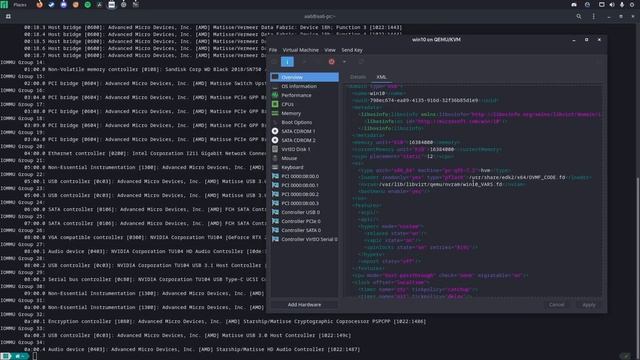The height and width of the screenshot is (360, 640).
Task: Select Memory in hardware list
Action: (304, 113)
